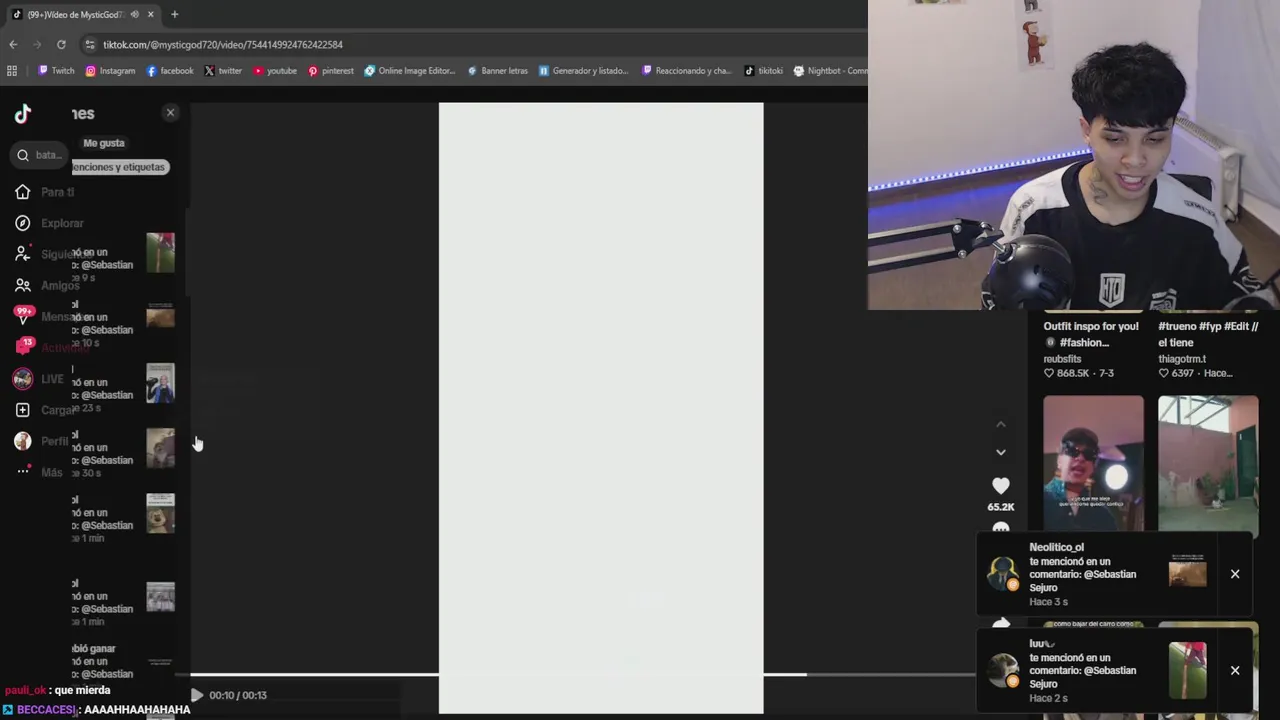This screenshot has width=1280, height=720.
Task: Open the Más three-dots menu
Action: coord(22,472)
